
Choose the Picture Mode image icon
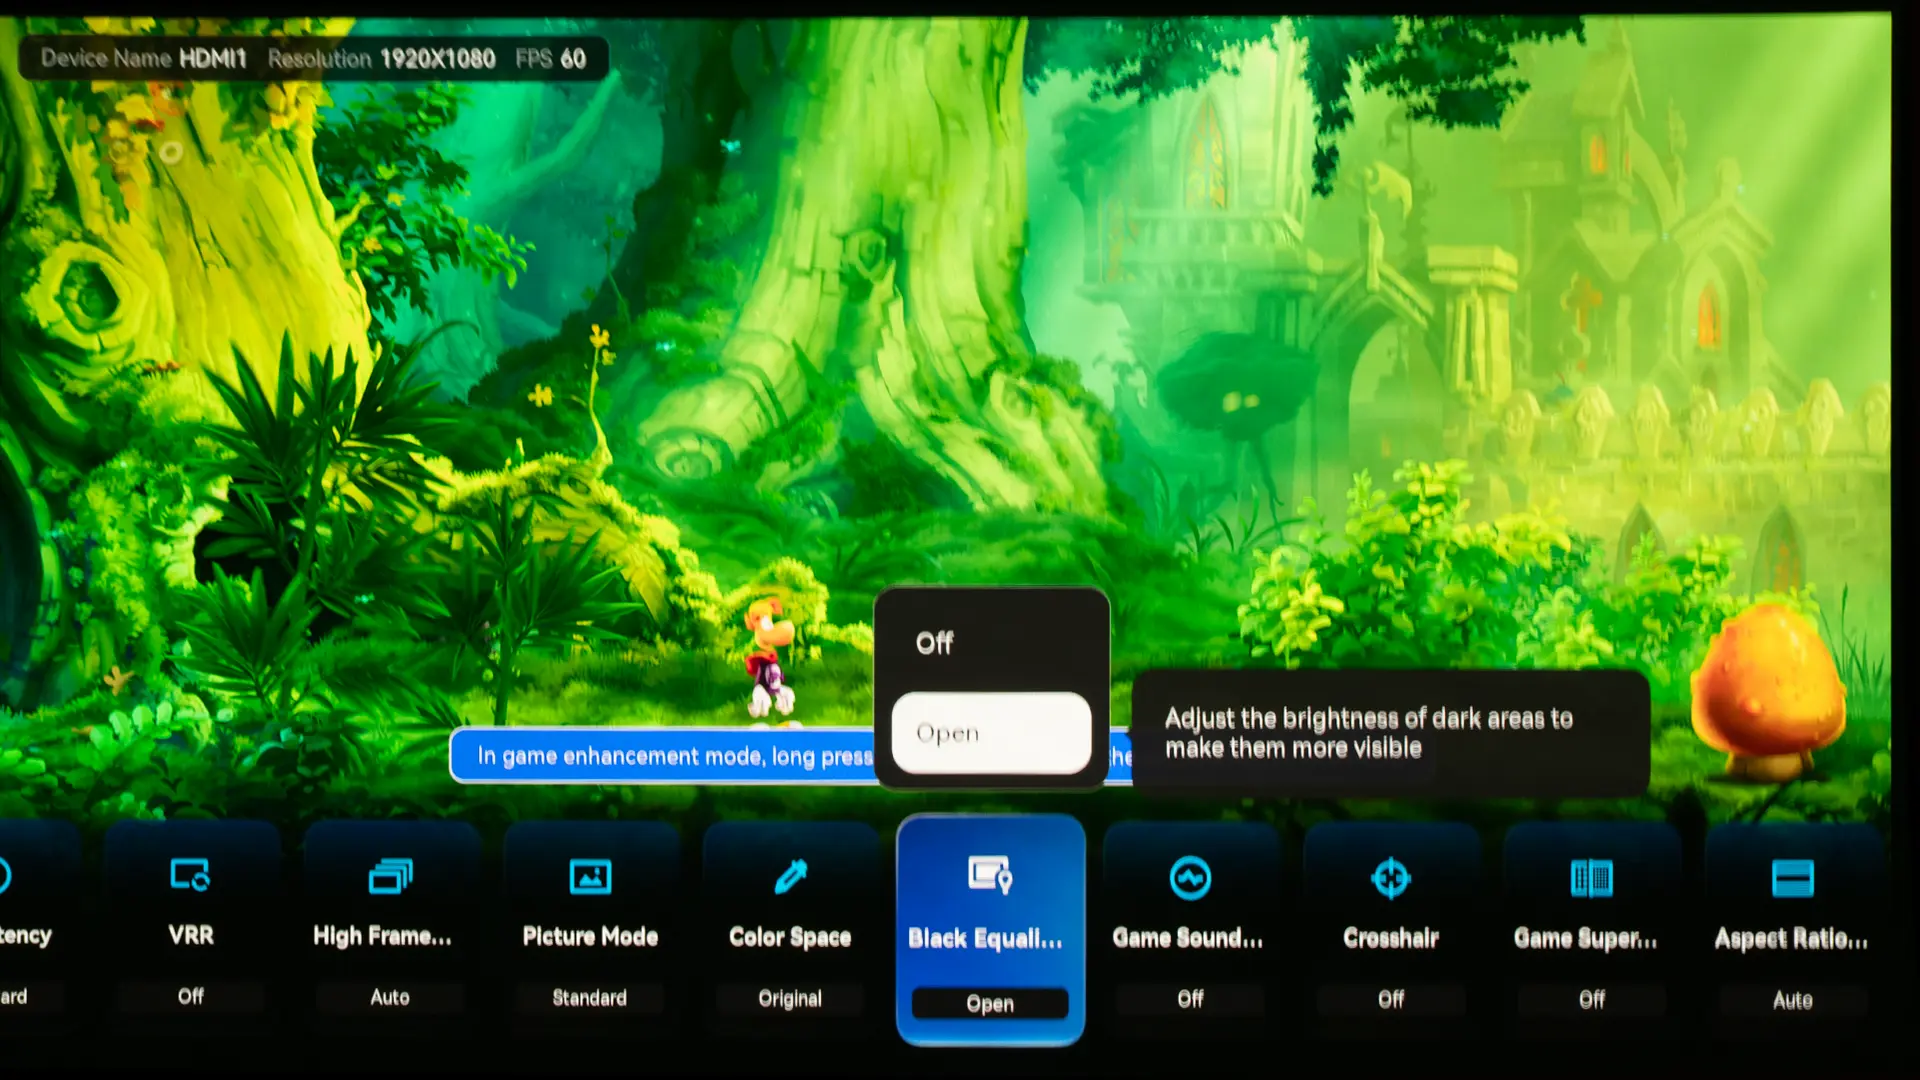[590, 876]
